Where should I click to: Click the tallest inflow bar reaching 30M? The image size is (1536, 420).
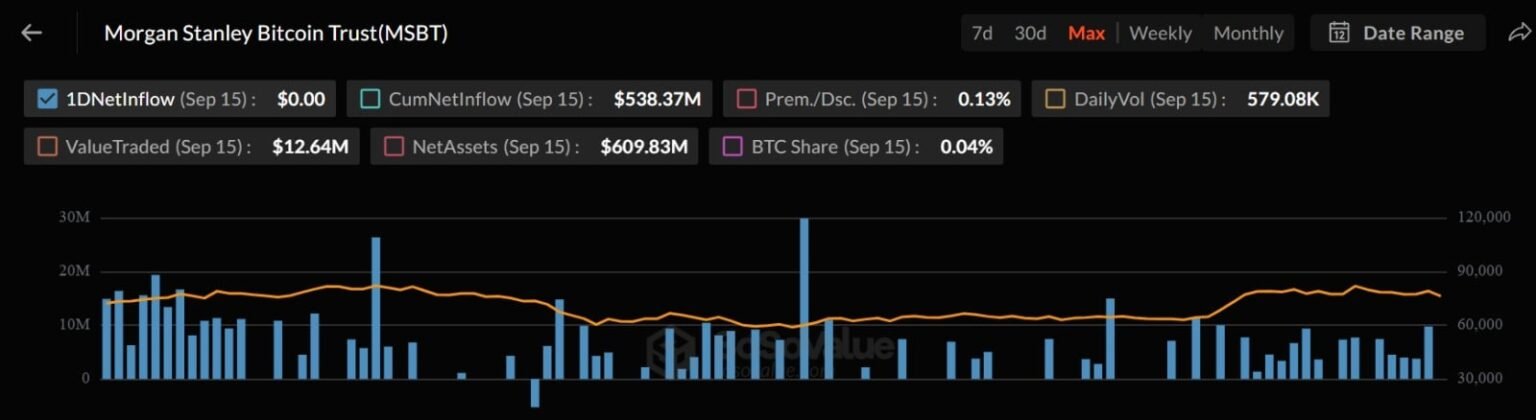[x=804, y=298]
